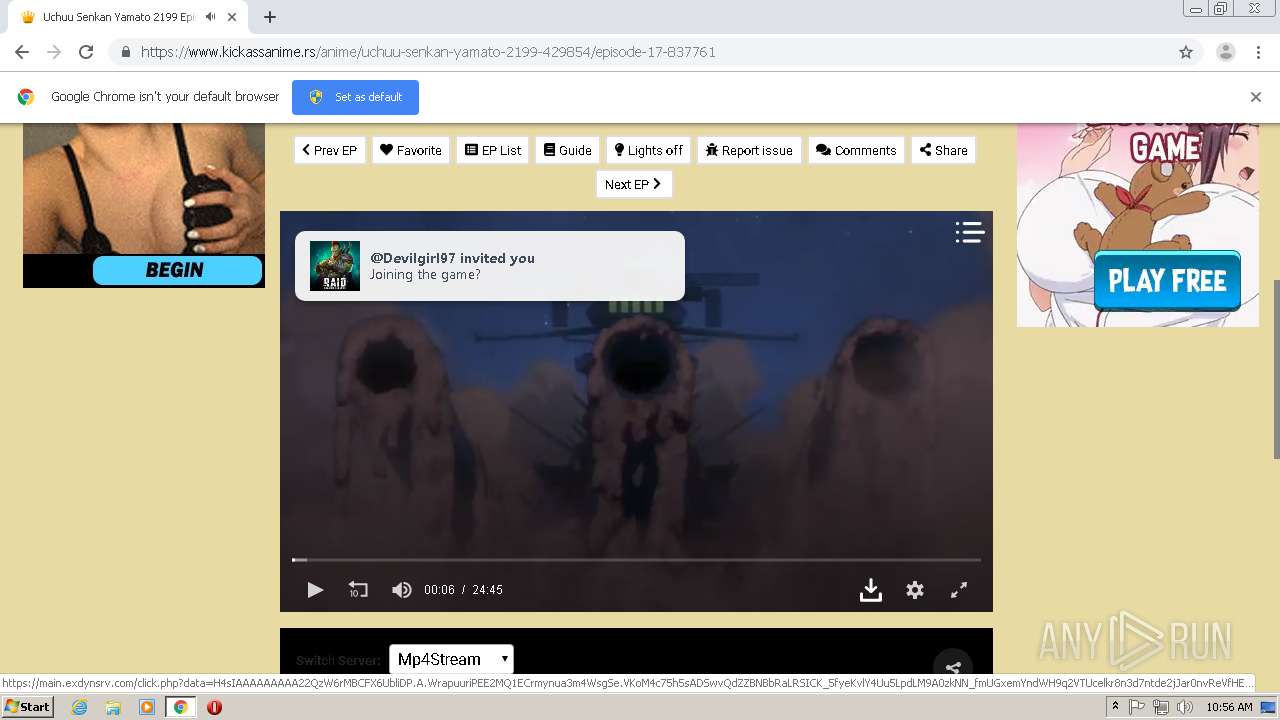Open the red Opera taskbar icon
Image resolution: width=1280 pixels, height=720 pixels.
pos(214,707)
